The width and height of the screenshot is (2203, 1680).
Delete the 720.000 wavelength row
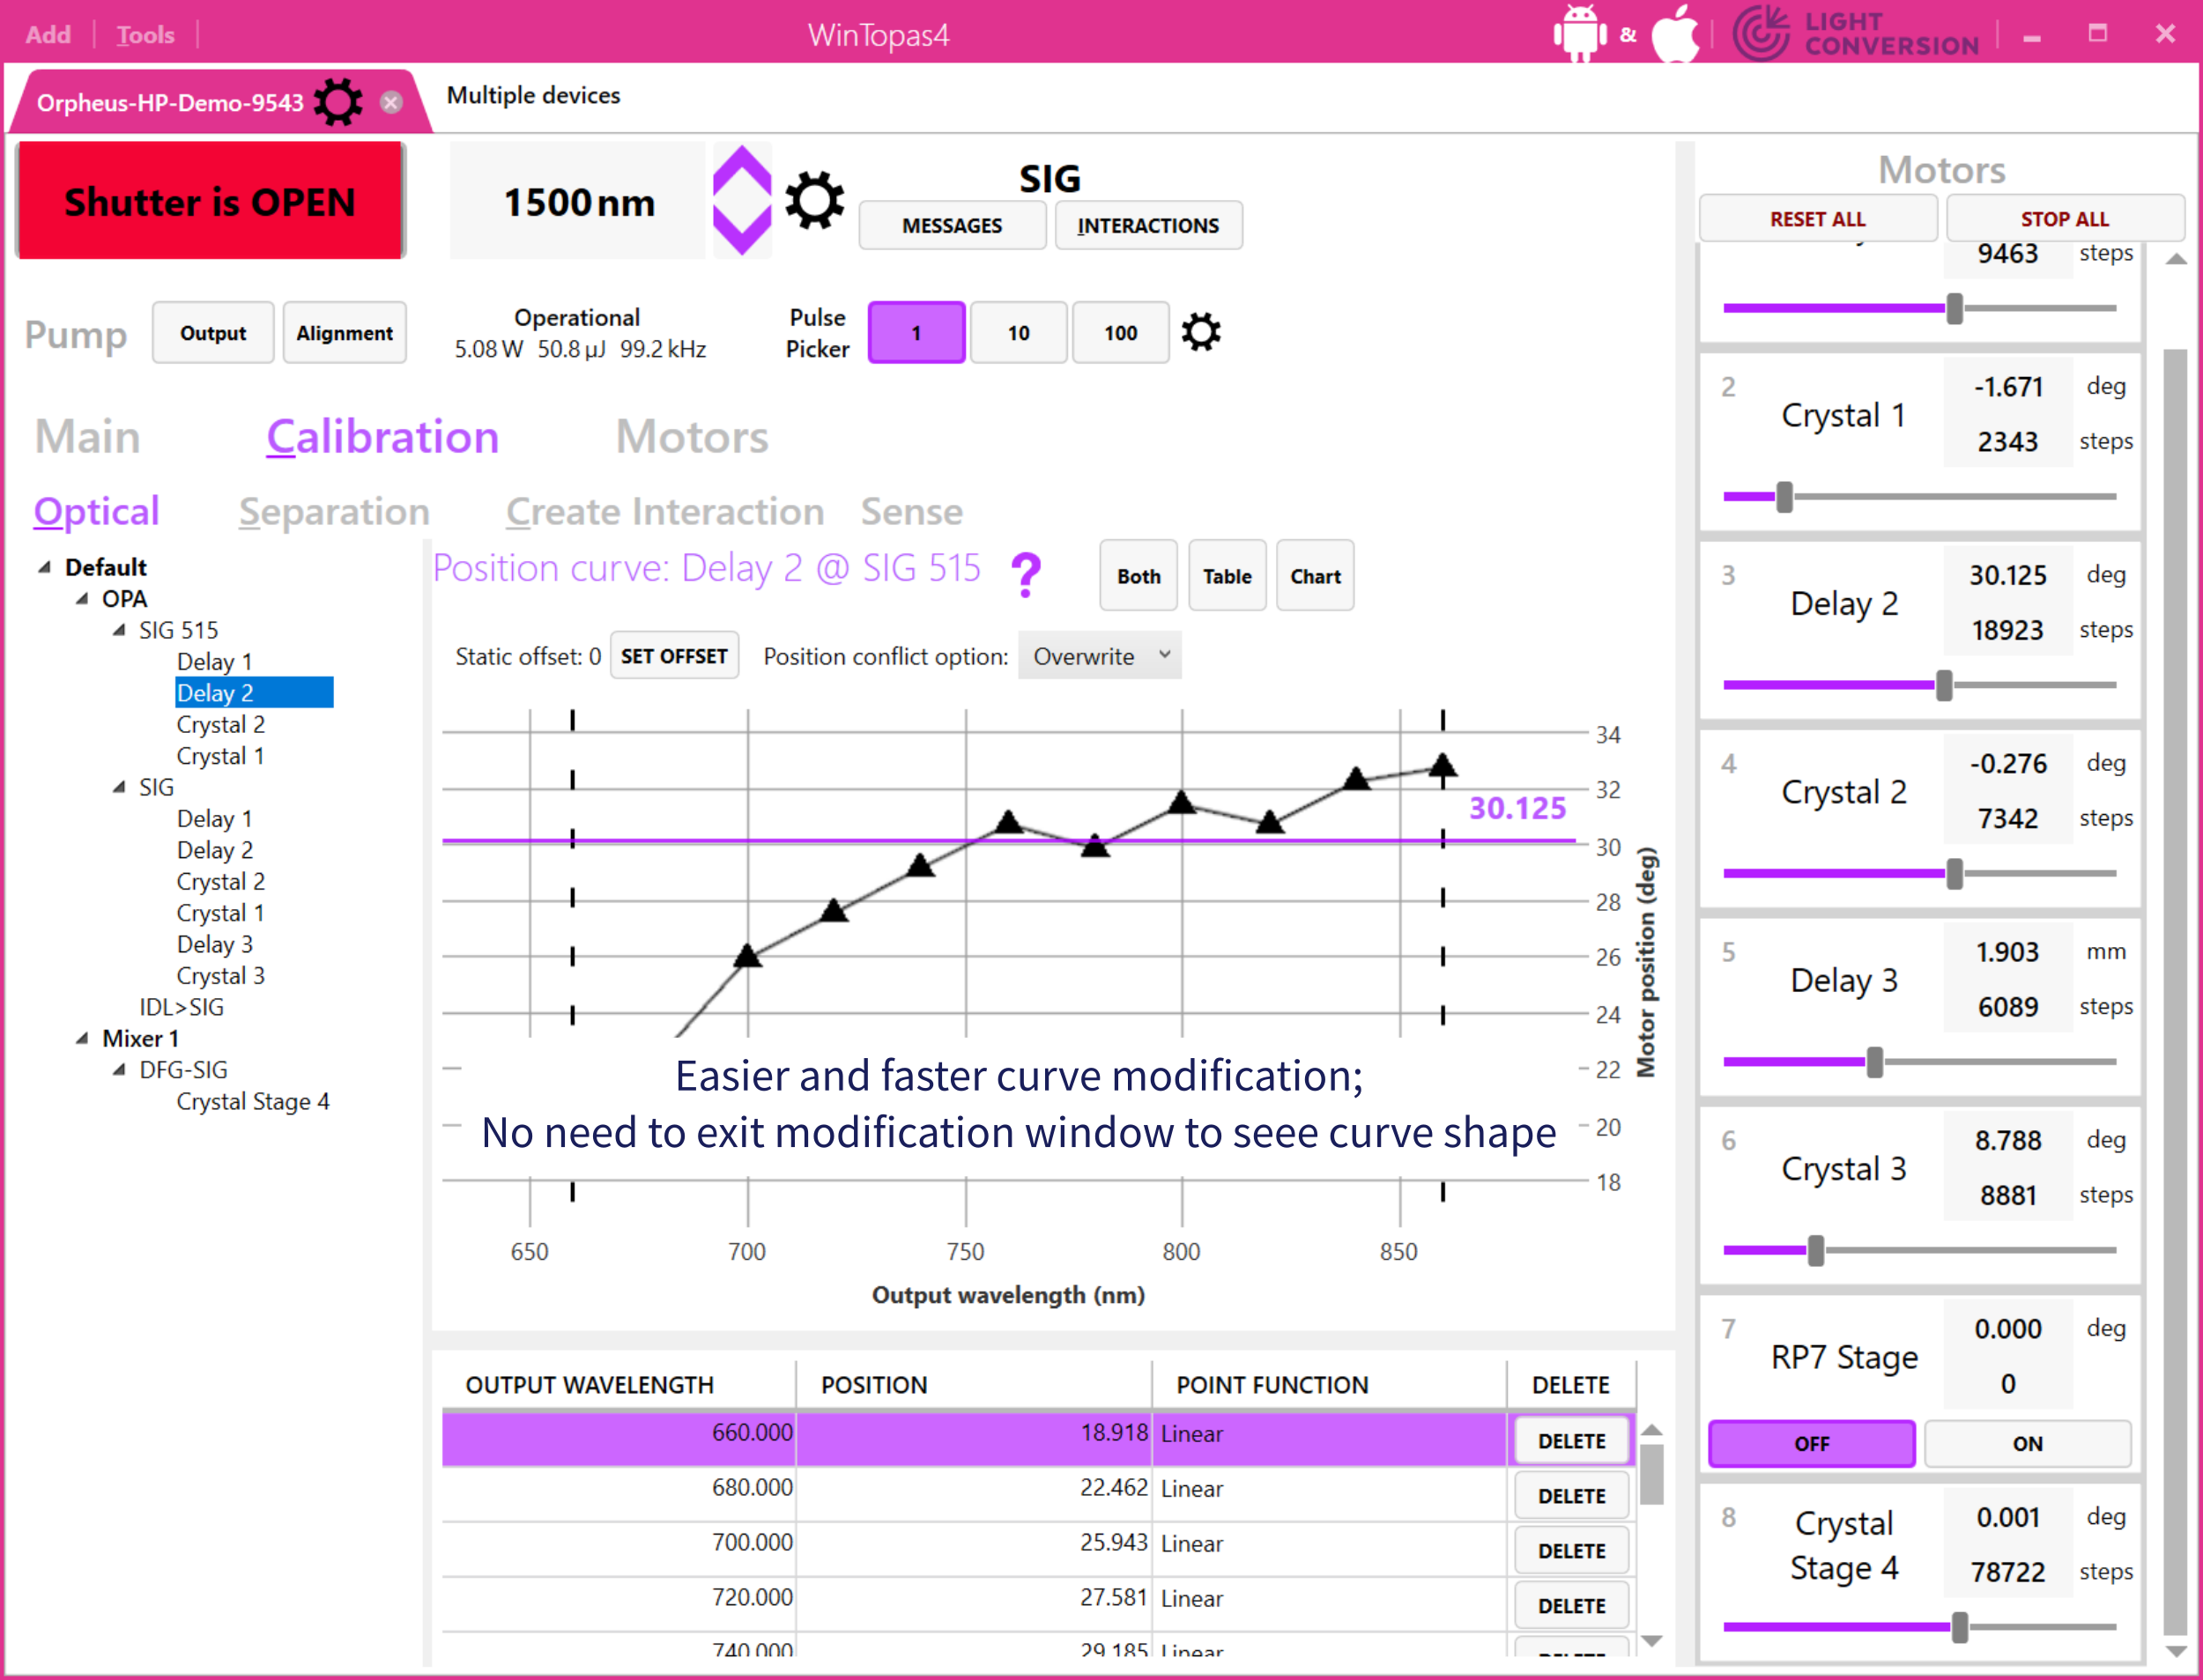(x=1571, y=1606)
